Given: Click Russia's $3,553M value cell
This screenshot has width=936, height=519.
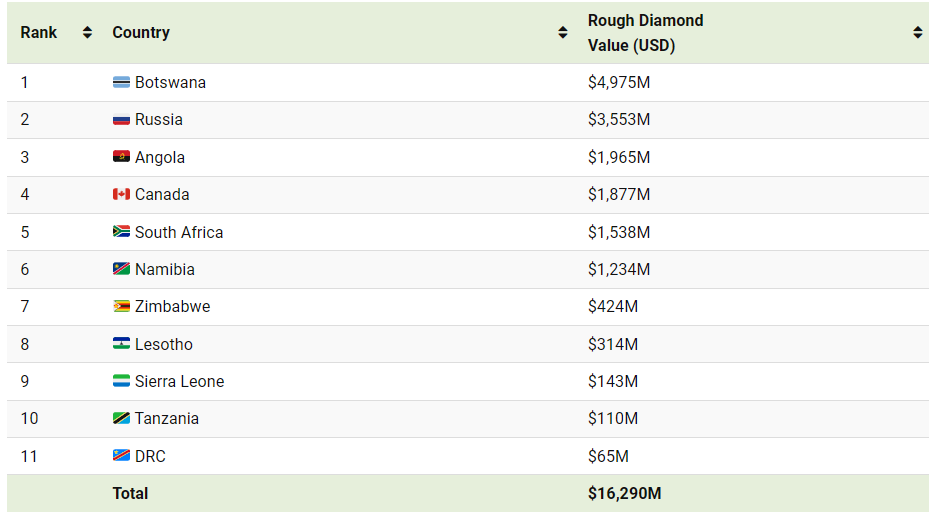Looking at the screenshot, I should tap(619, 120).
